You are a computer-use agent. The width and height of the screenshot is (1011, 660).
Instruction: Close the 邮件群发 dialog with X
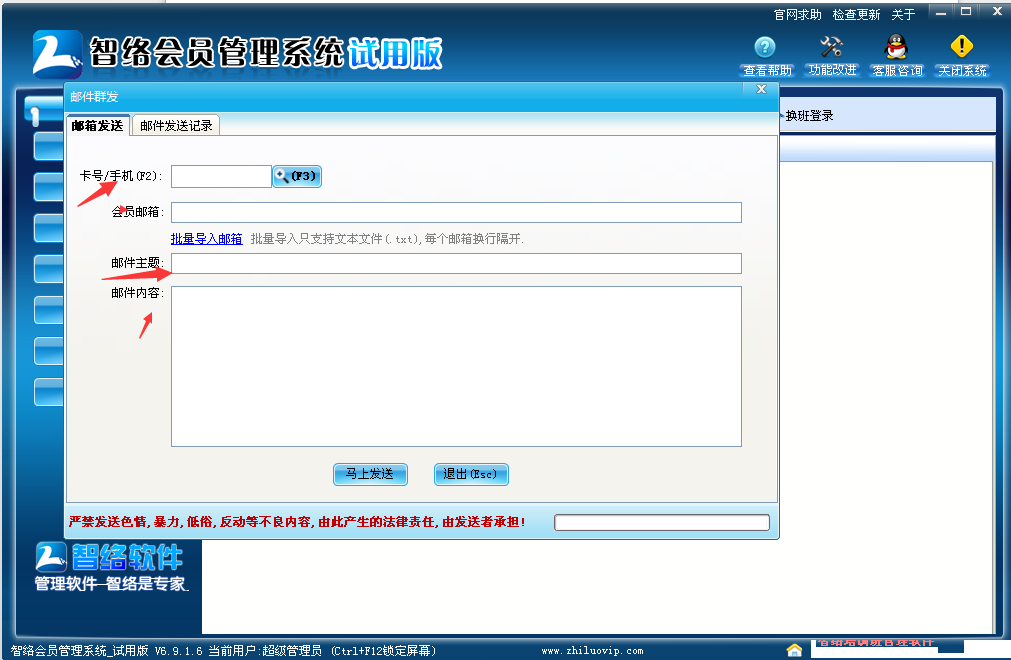pos(761,89)
